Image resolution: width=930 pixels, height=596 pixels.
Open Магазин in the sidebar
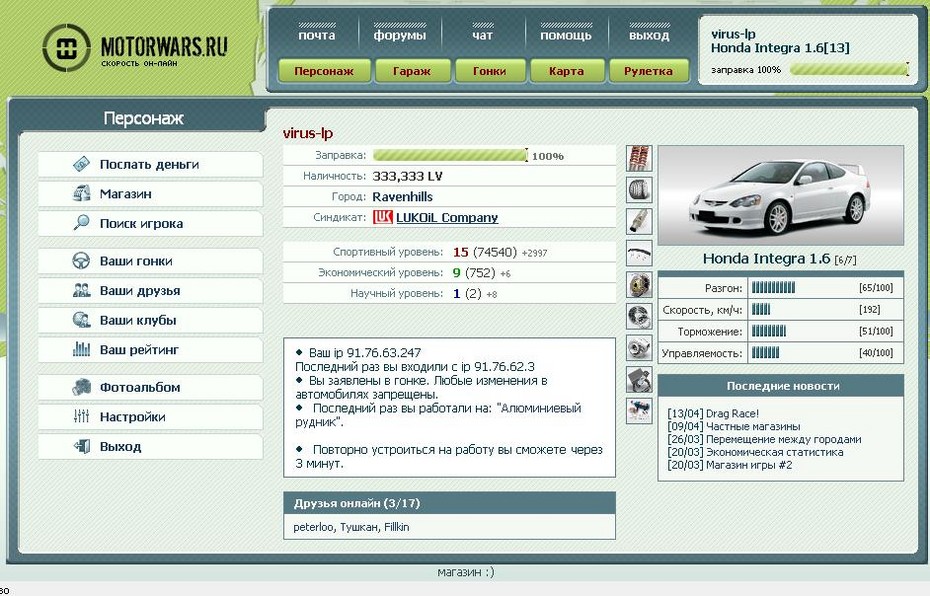pyautogui.click(x=151, y=194)
